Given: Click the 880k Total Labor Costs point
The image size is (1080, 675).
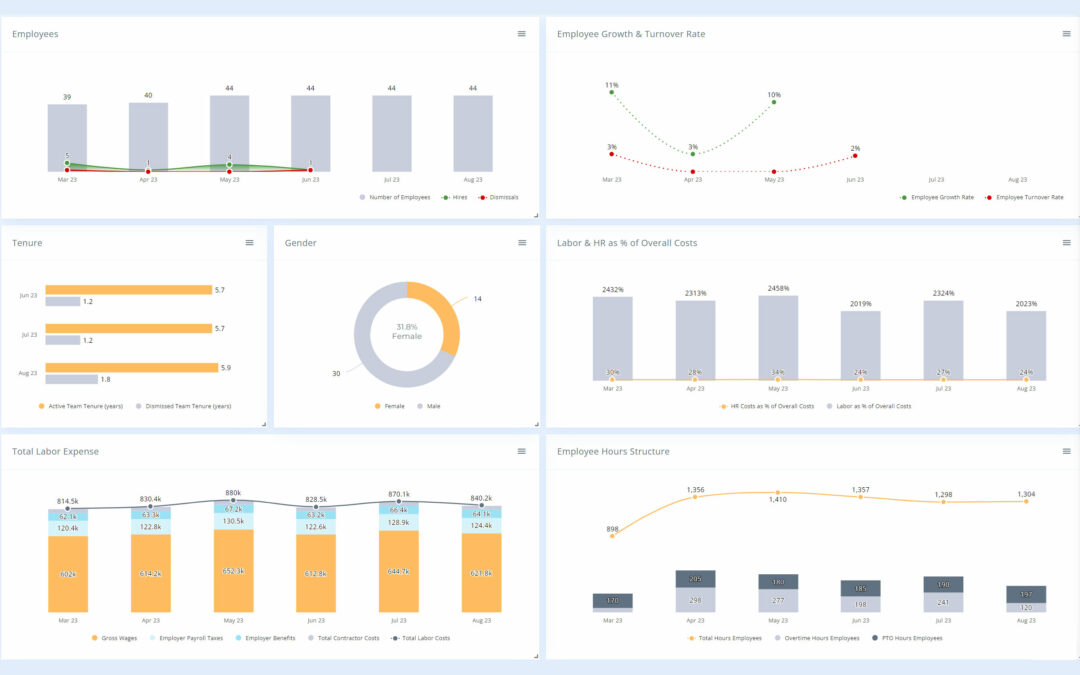Looking at the screenshot, I should tap(233, 501).
